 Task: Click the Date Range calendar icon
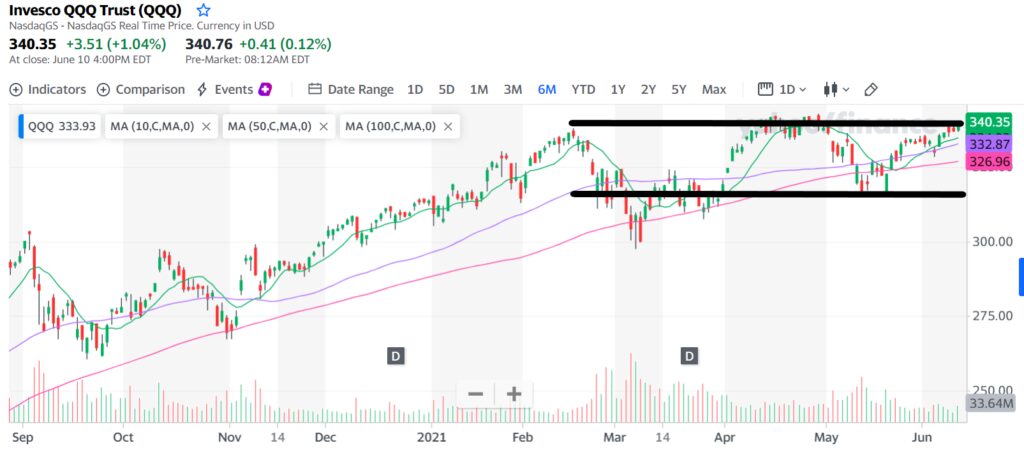pyautogui.click(x=315, y=90)
